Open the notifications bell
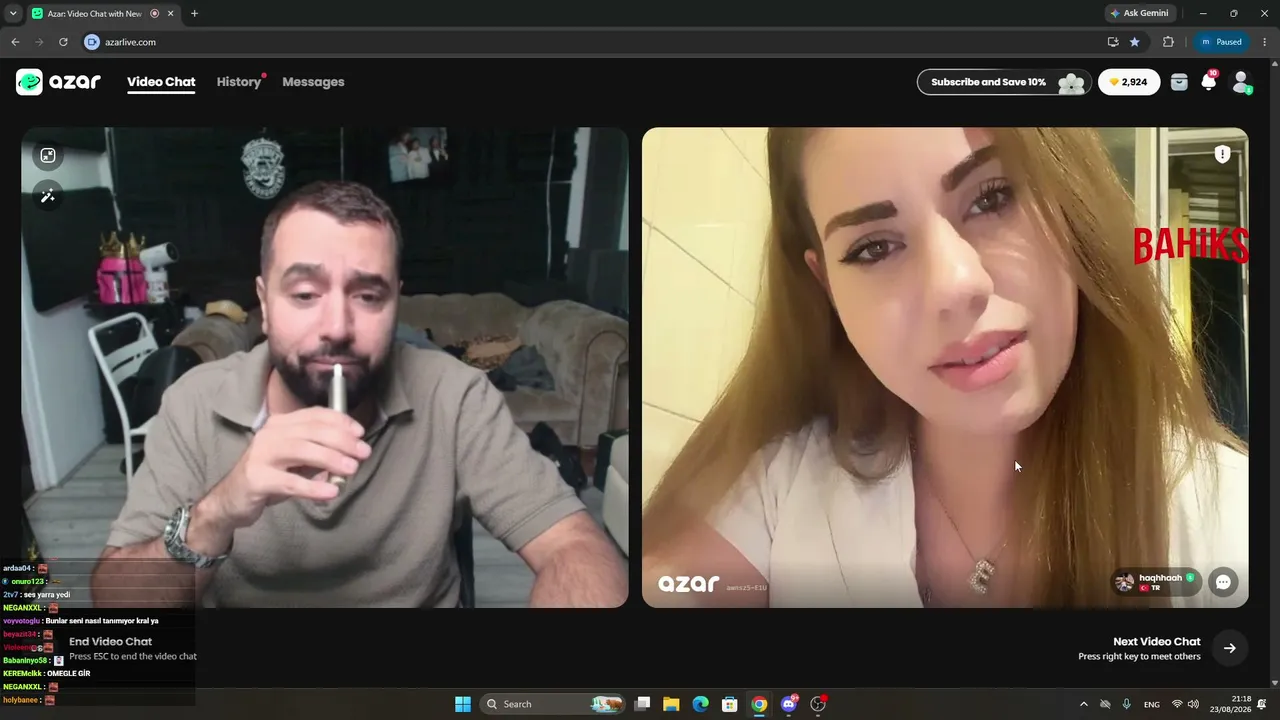Viewport: 1280px width, 720px height. (x=1209, y=82)
